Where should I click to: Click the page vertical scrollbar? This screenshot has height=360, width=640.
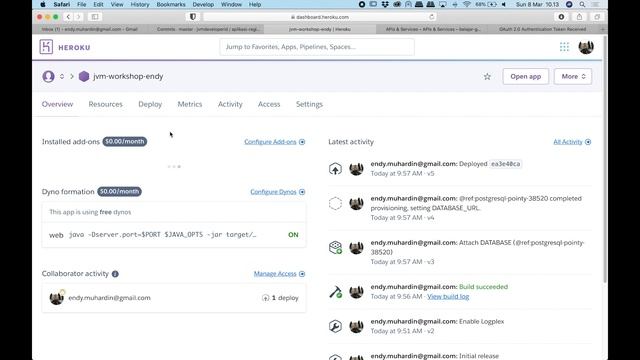604,159
